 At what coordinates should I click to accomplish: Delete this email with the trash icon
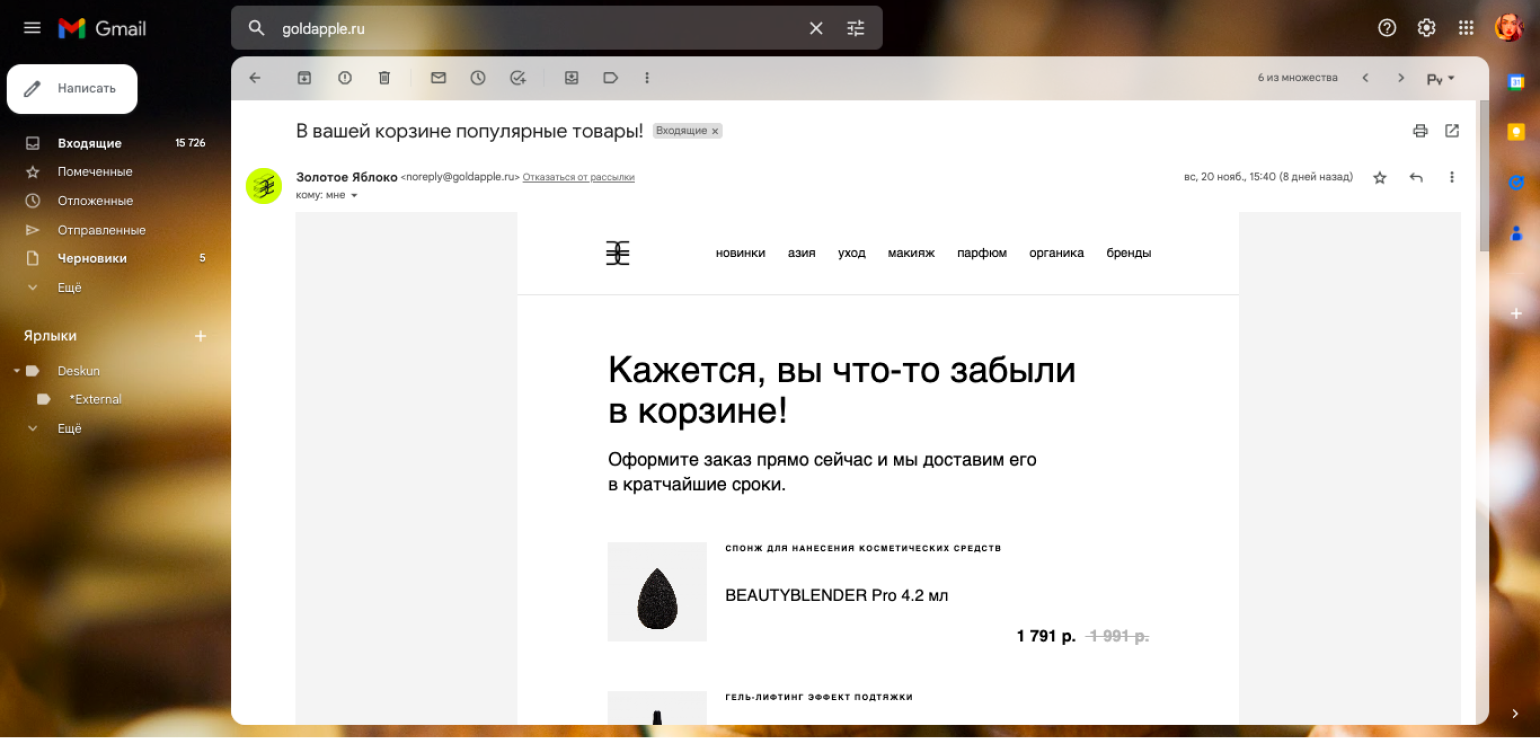385,78
